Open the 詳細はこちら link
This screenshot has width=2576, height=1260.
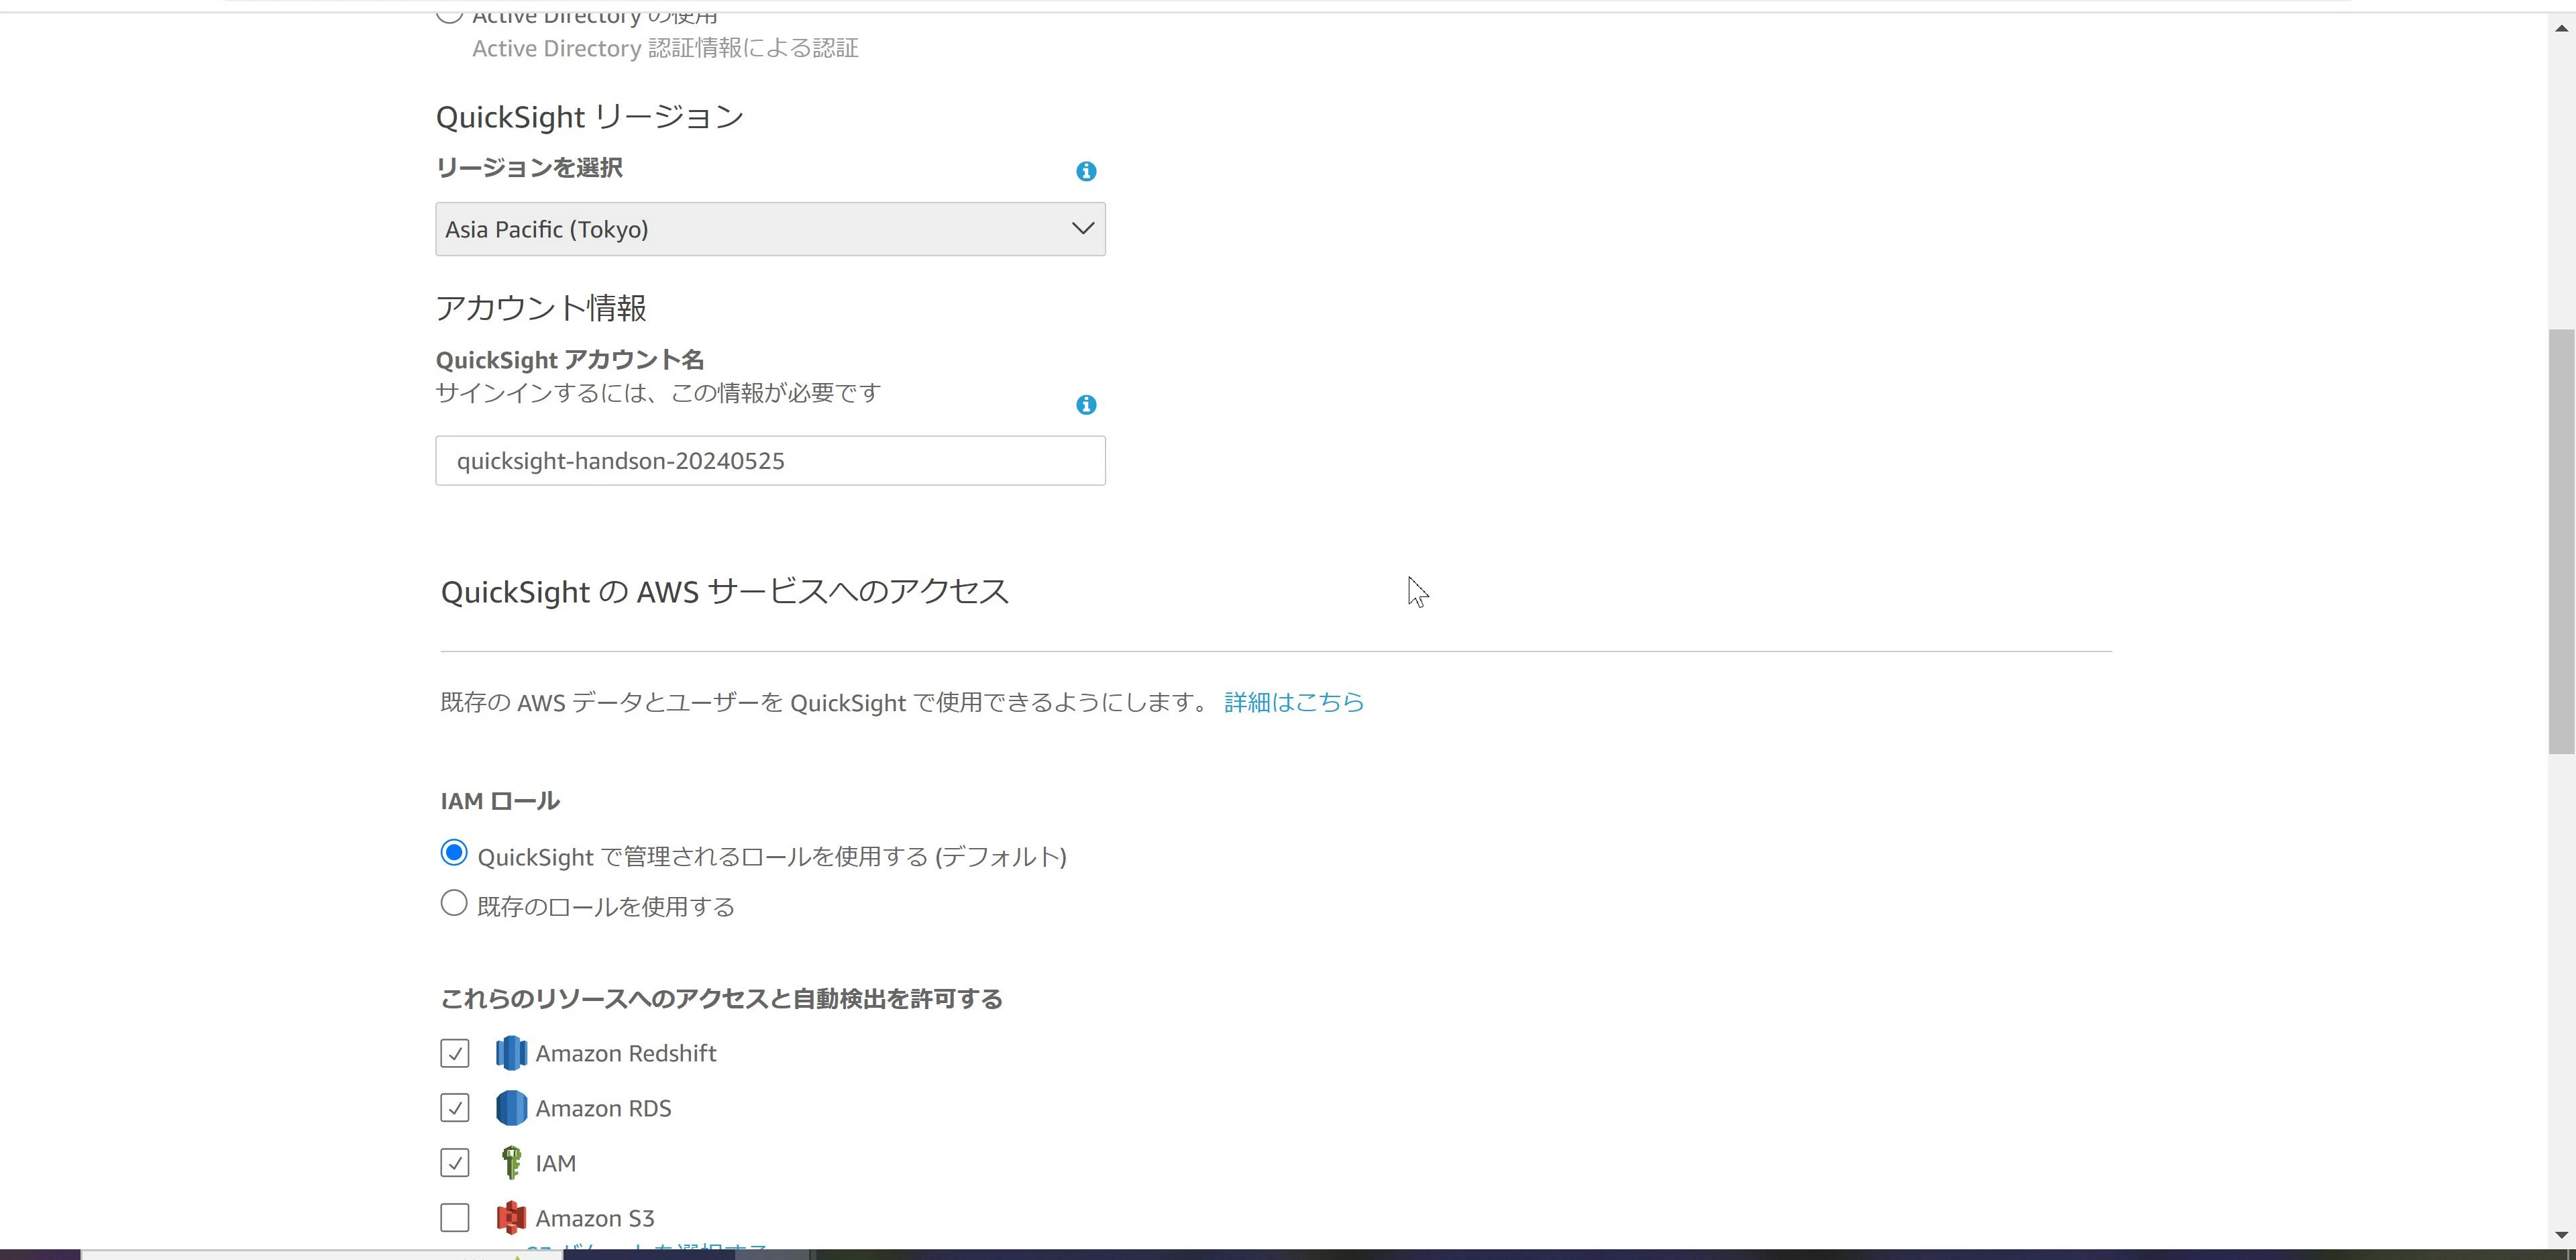(x=1294, y=702)
